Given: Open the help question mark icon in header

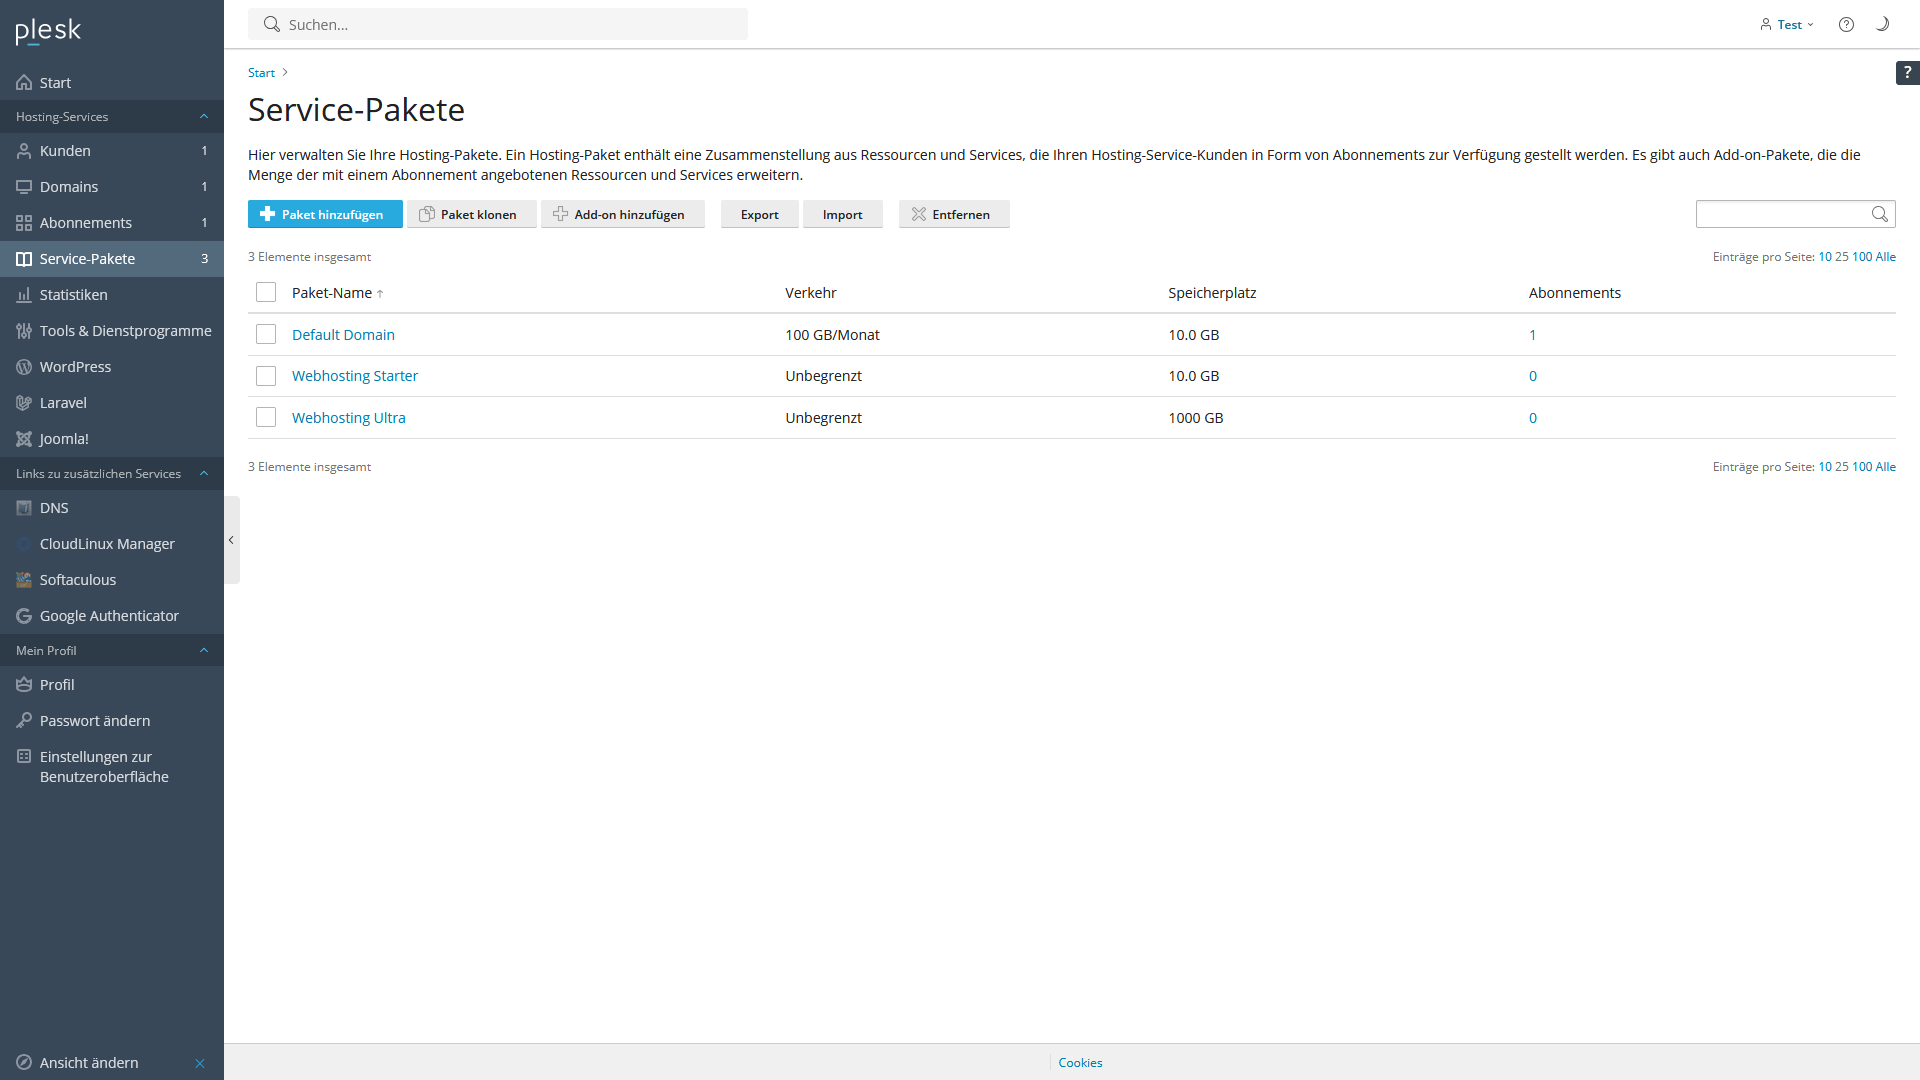Looking at the screenshot, I should pos(1846,24).
